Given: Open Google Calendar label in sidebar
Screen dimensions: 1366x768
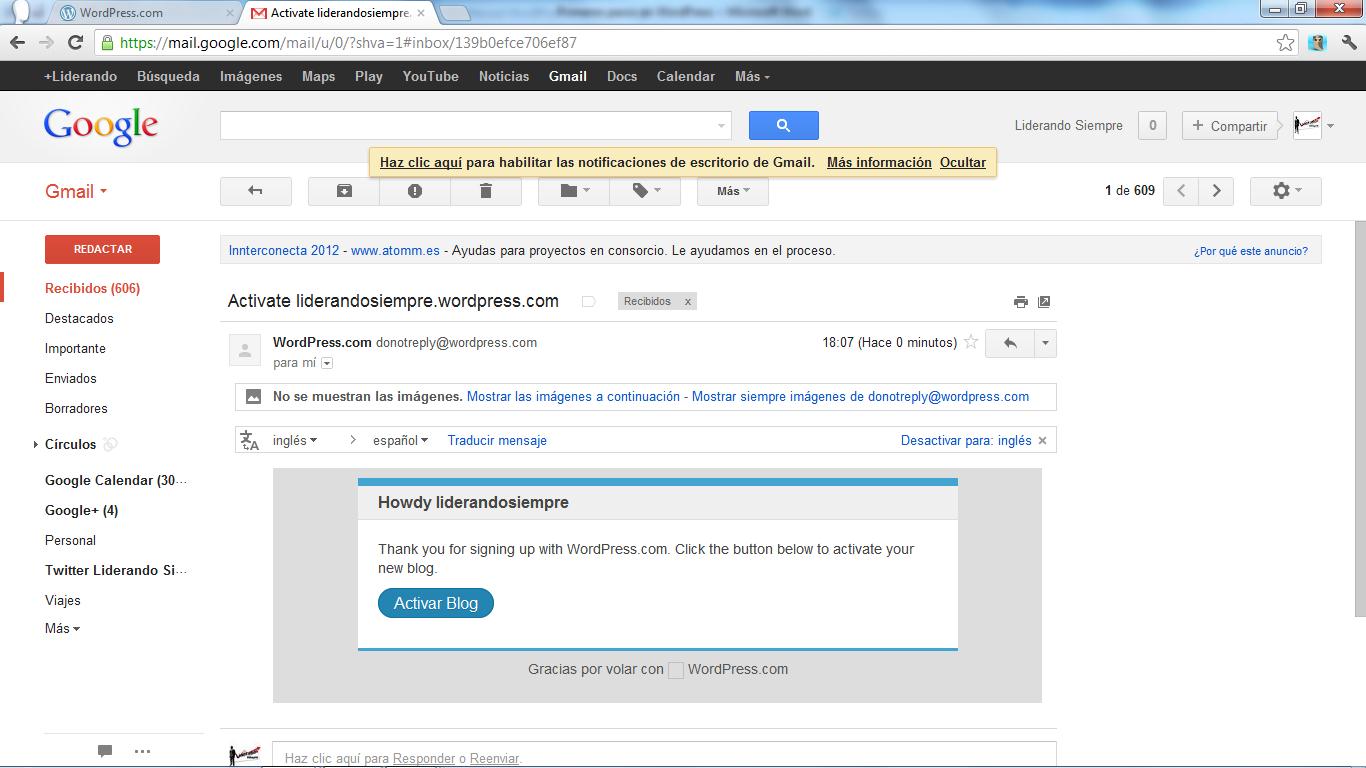Looking at the screenshot, I should pos(116,480).
